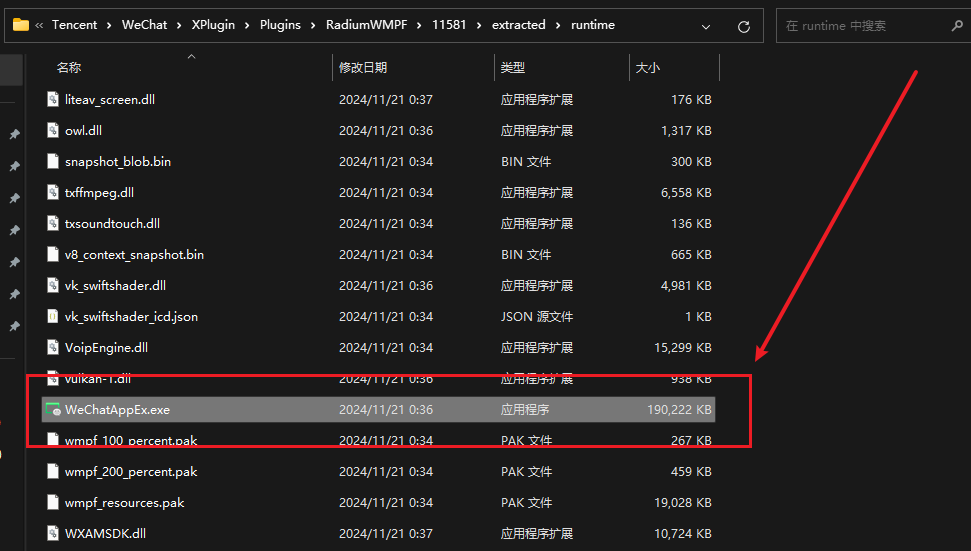Expand the chevron after Plugins breadcrumb
Screen dimensions: 971x551
(313, 25)
